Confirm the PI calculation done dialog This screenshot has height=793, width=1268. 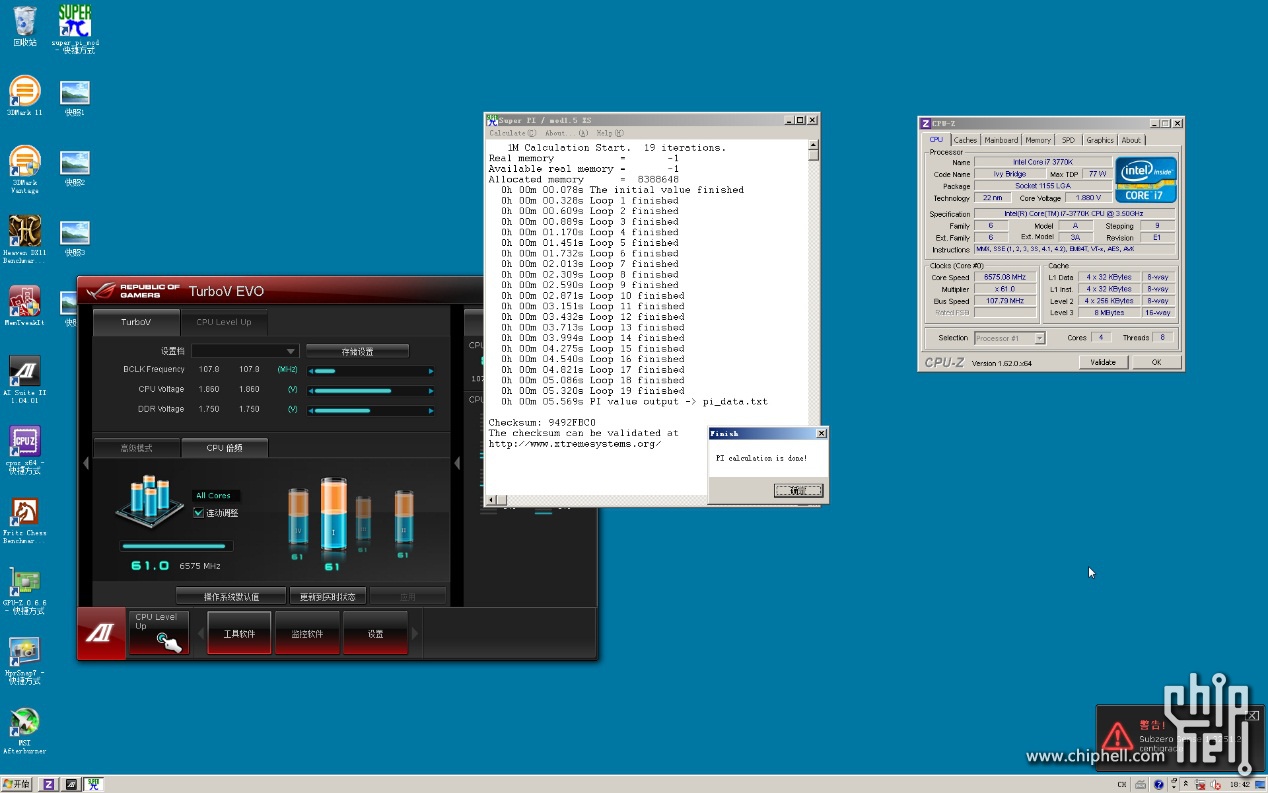click(x=798, y=490)
